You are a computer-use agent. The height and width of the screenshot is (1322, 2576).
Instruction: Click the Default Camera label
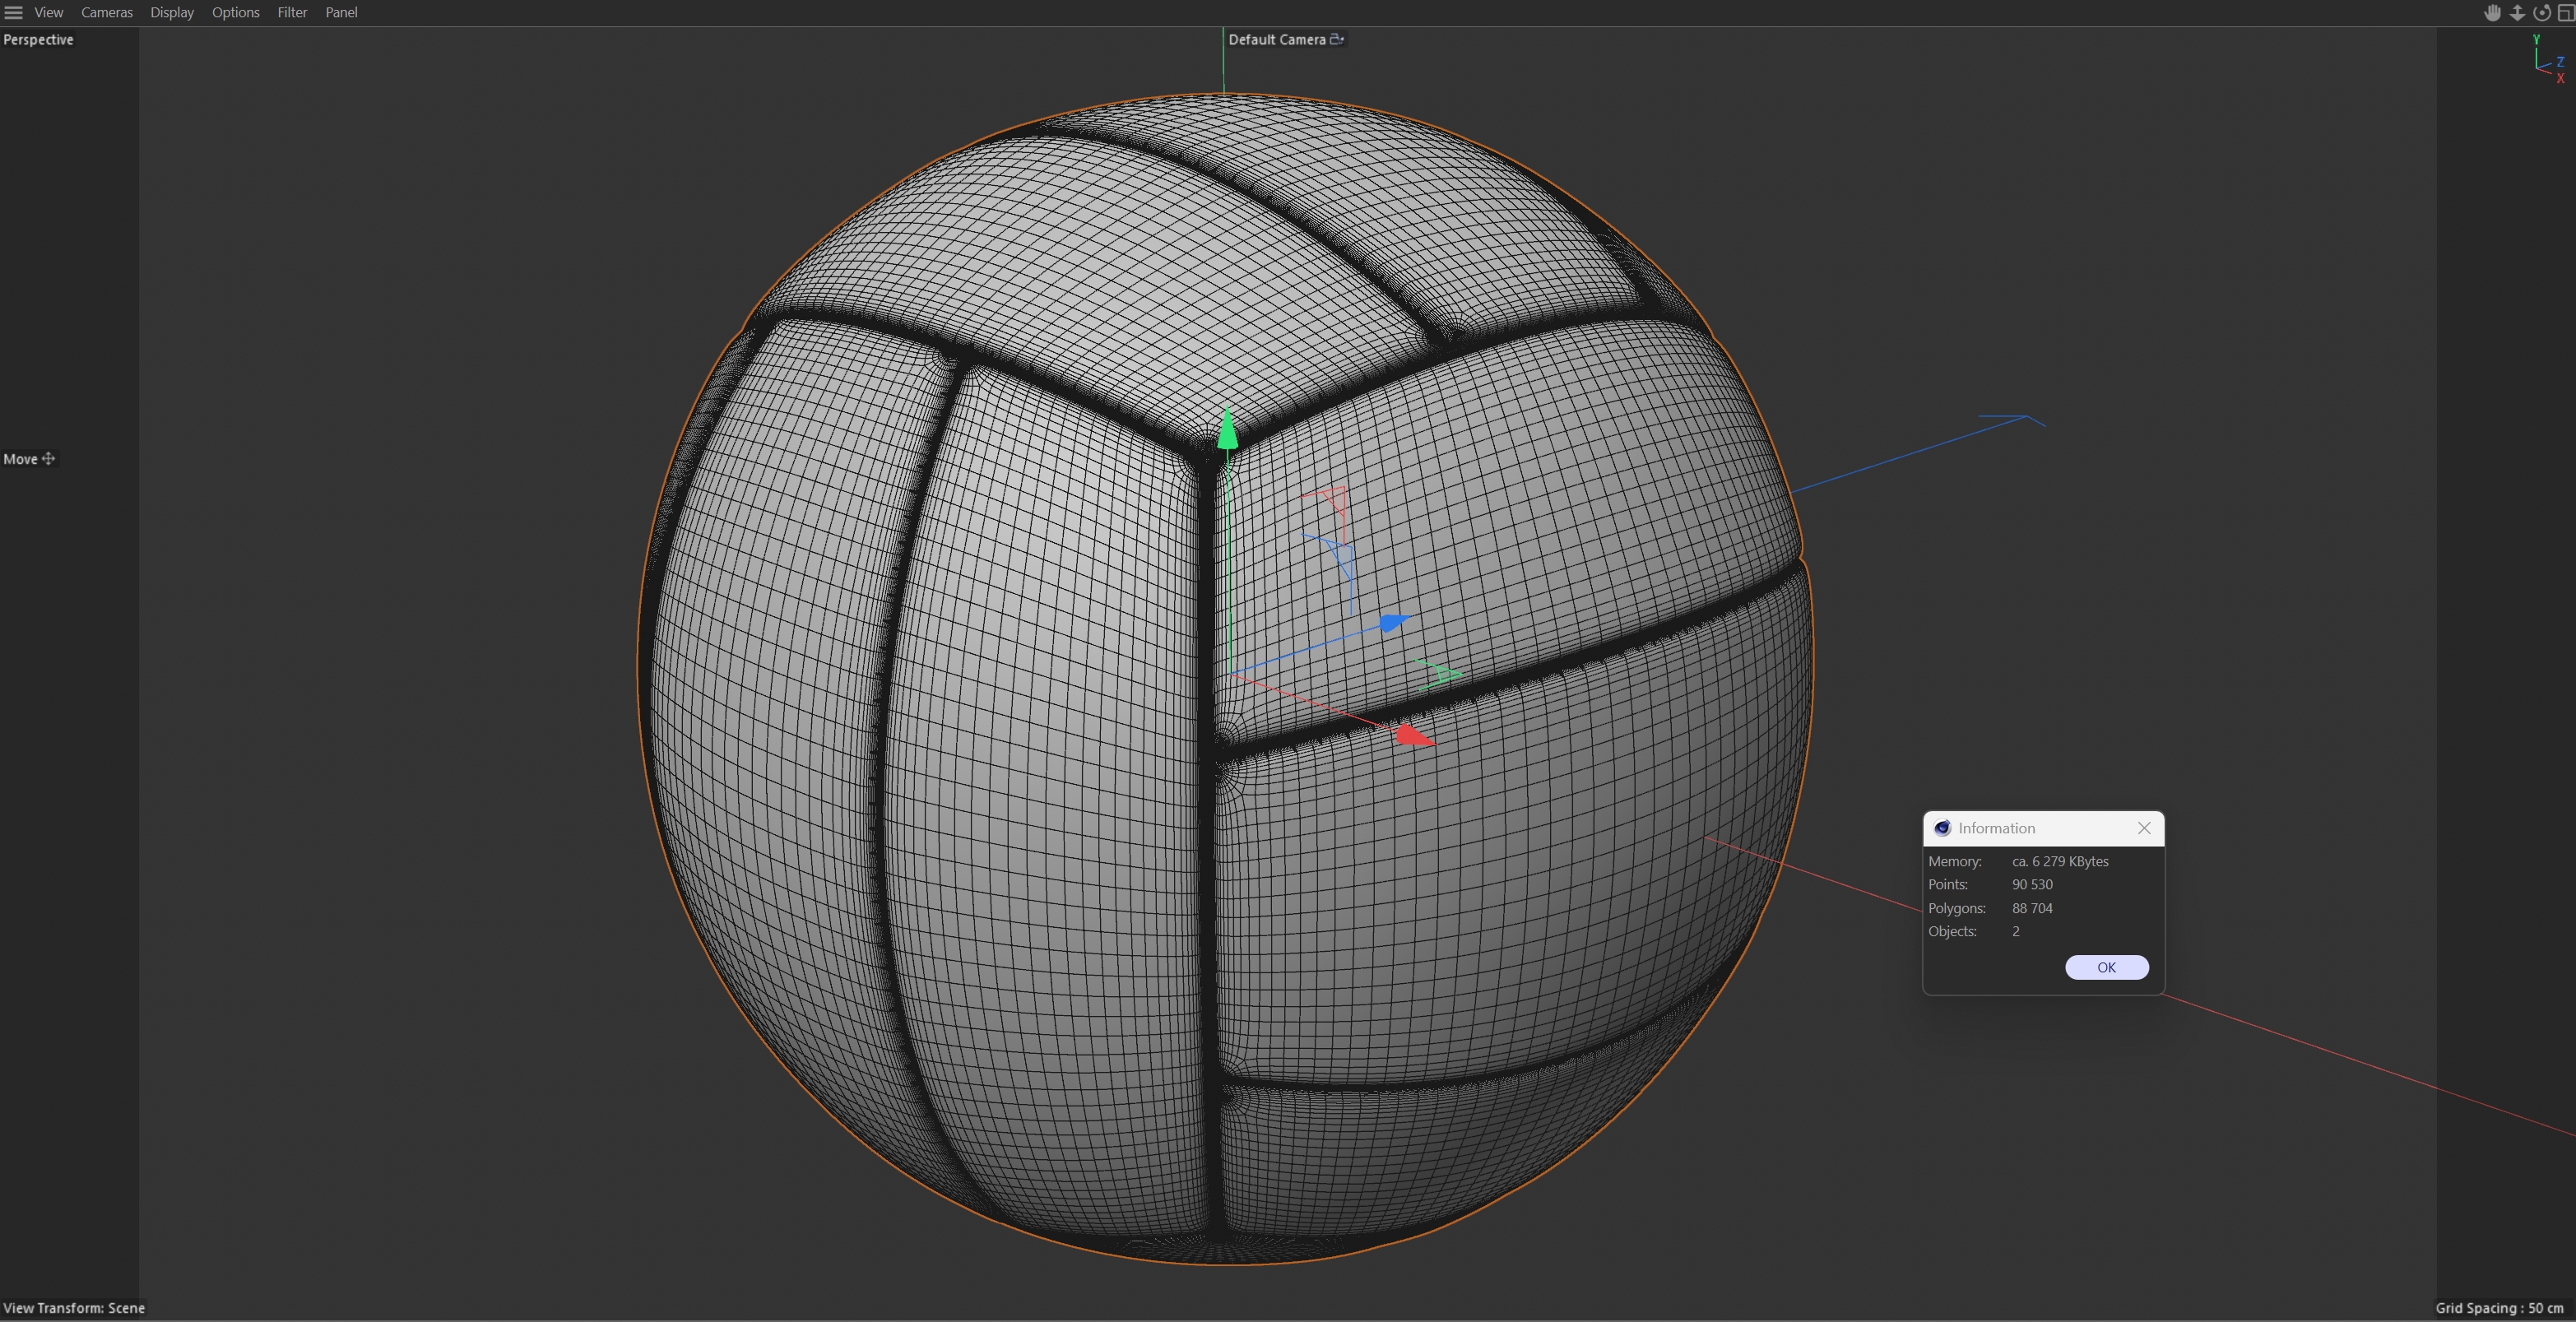pyautogui.click(x=1276, y=39)
